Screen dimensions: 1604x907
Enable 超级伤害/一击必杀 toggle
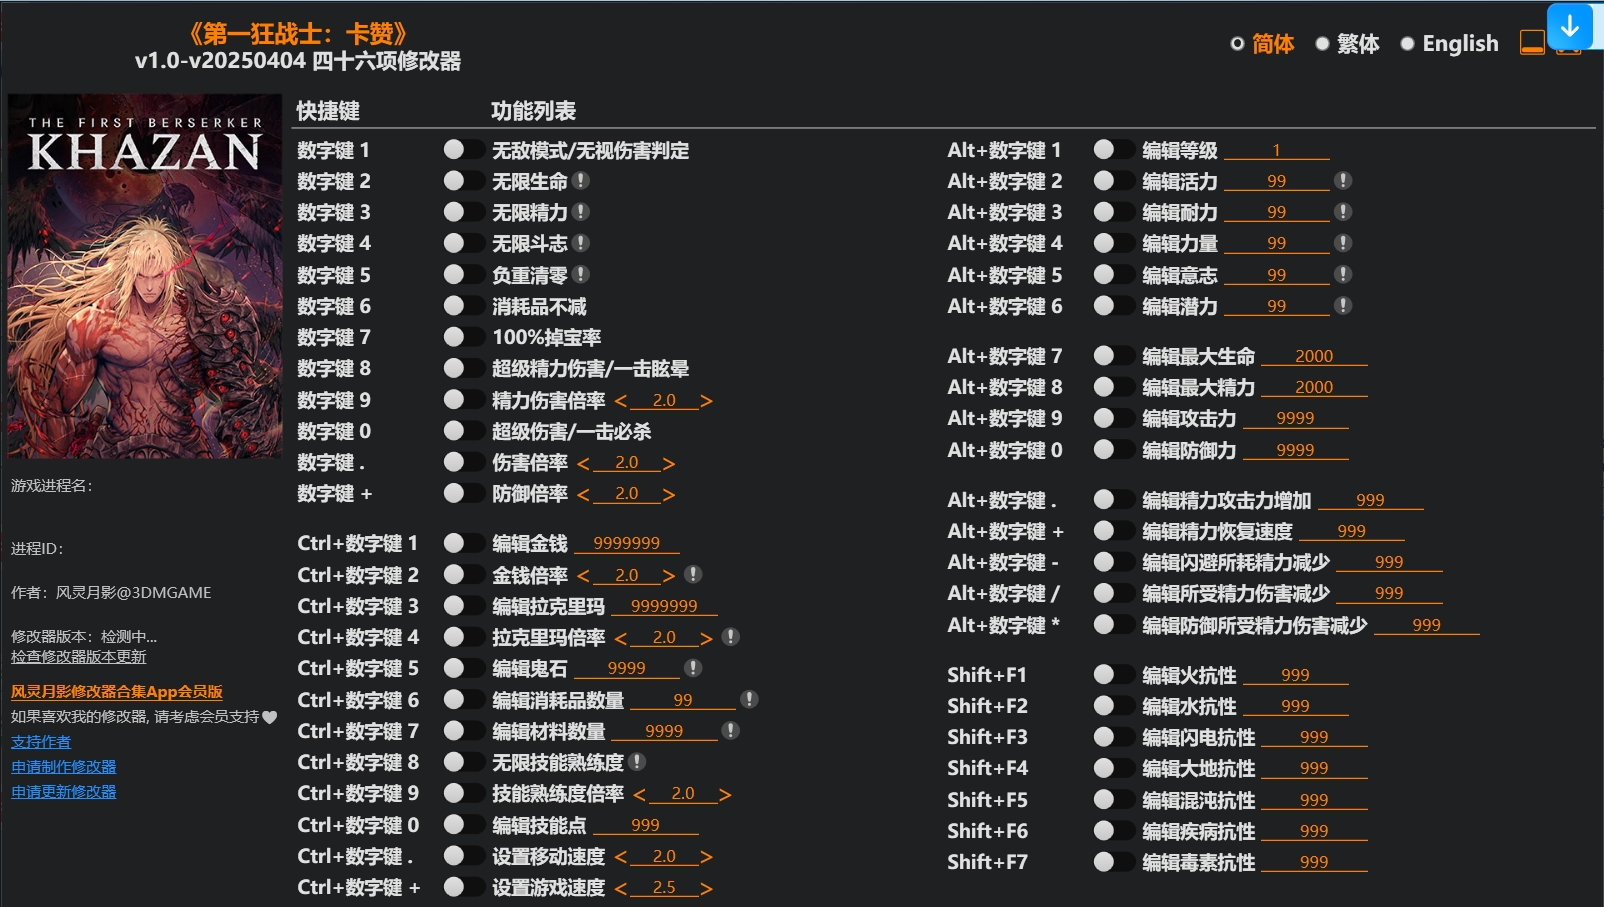point(463,431)
